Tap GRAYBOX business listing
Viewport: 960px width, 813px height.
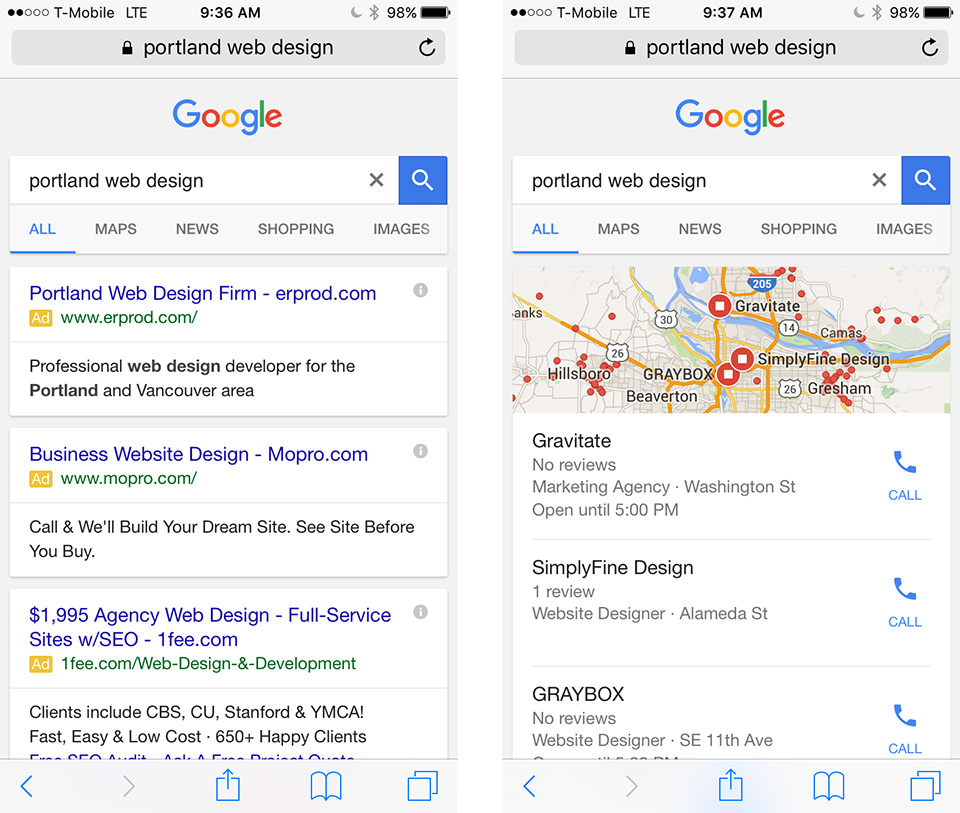coord(731,717)
